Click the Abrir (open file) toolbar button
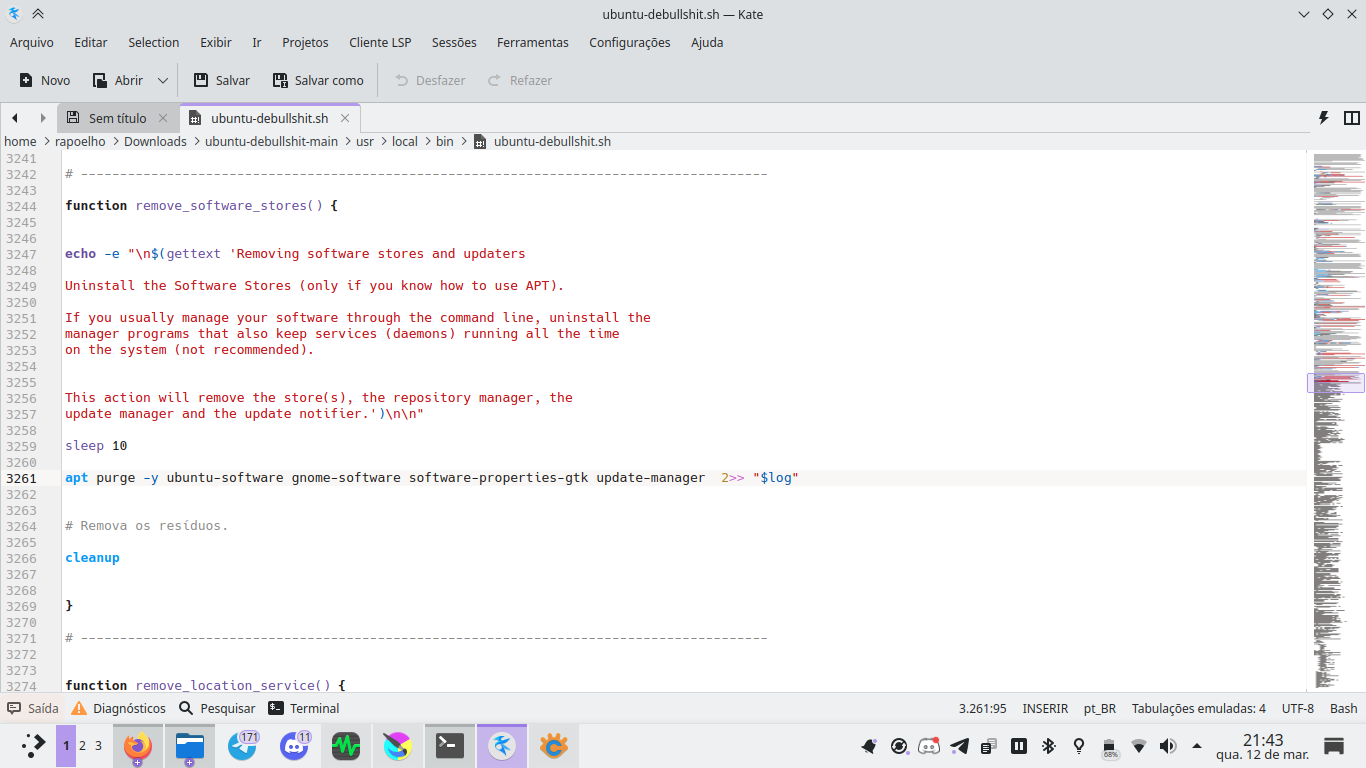Viewport: 1366px width, 768px height. [x=118, y=80]
